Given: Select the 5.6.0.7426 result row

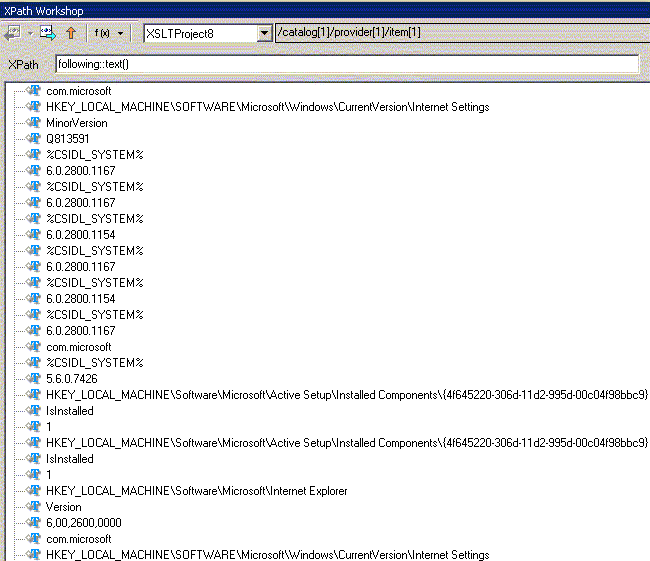Looking at the screenshot, I should 72,379.
